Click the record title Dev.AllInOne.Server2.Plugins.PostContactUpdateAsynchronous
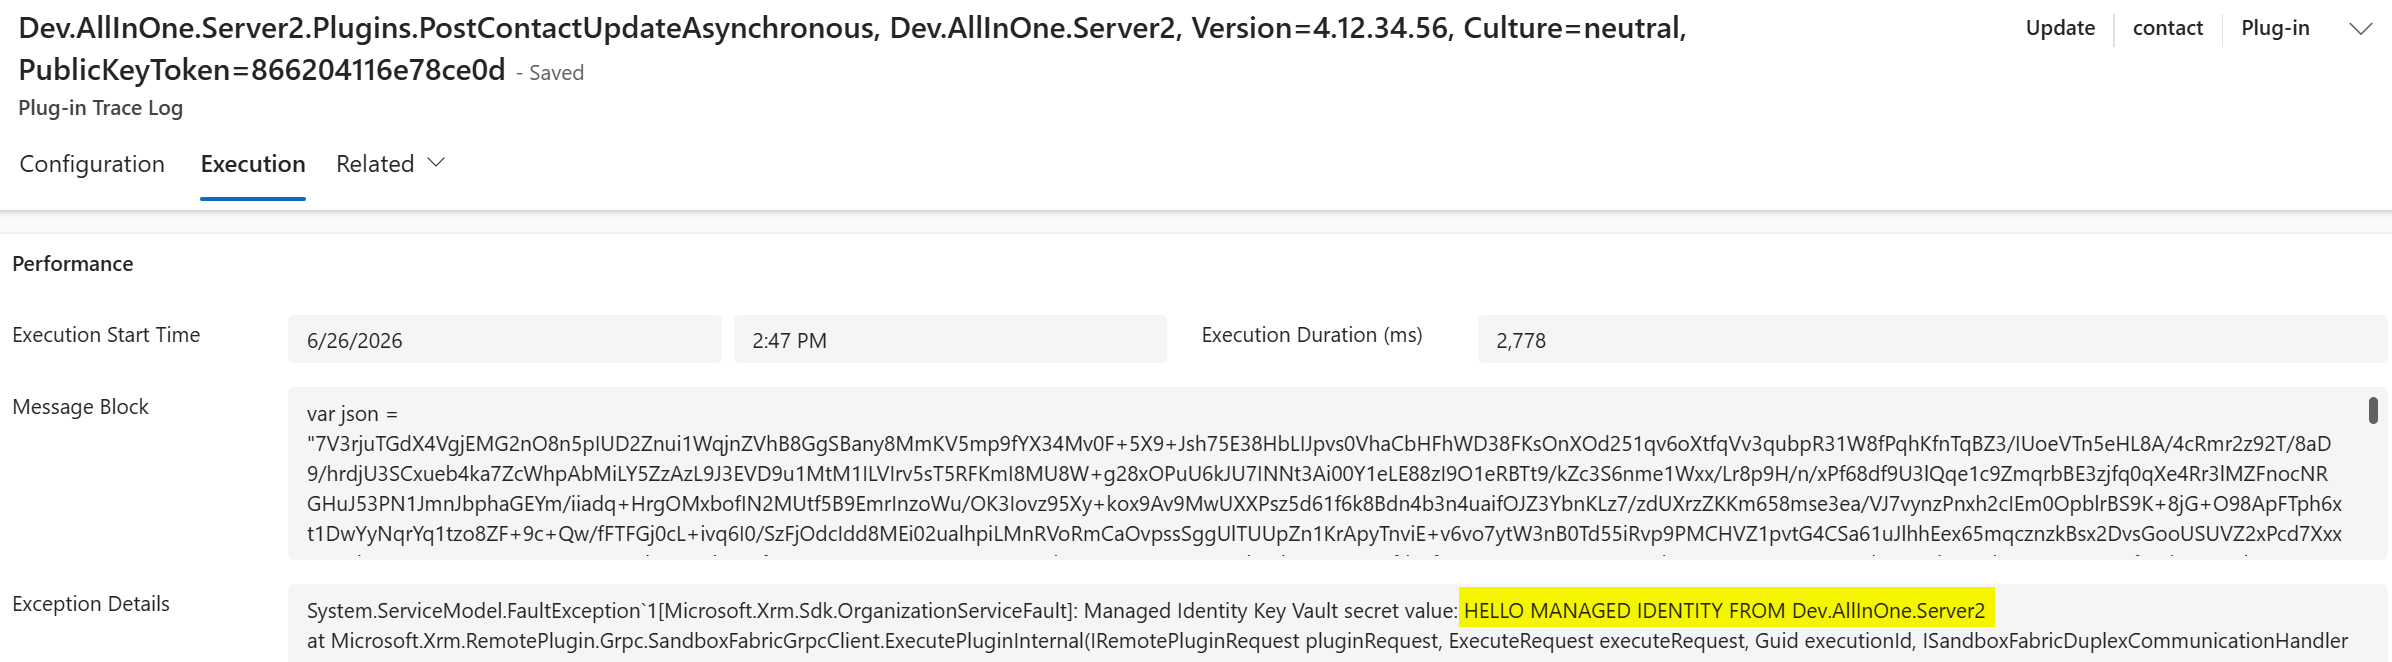 click(x=852, y=49)
